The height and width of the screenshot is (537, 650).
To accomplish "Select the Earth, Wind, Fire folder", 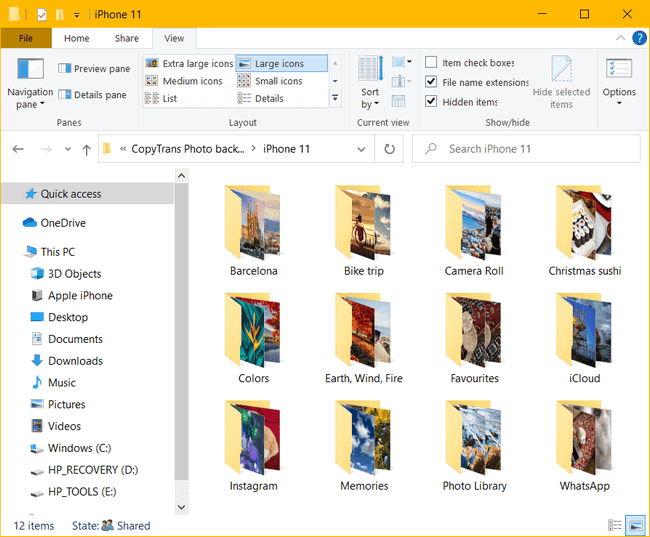I will click(364, 338).
